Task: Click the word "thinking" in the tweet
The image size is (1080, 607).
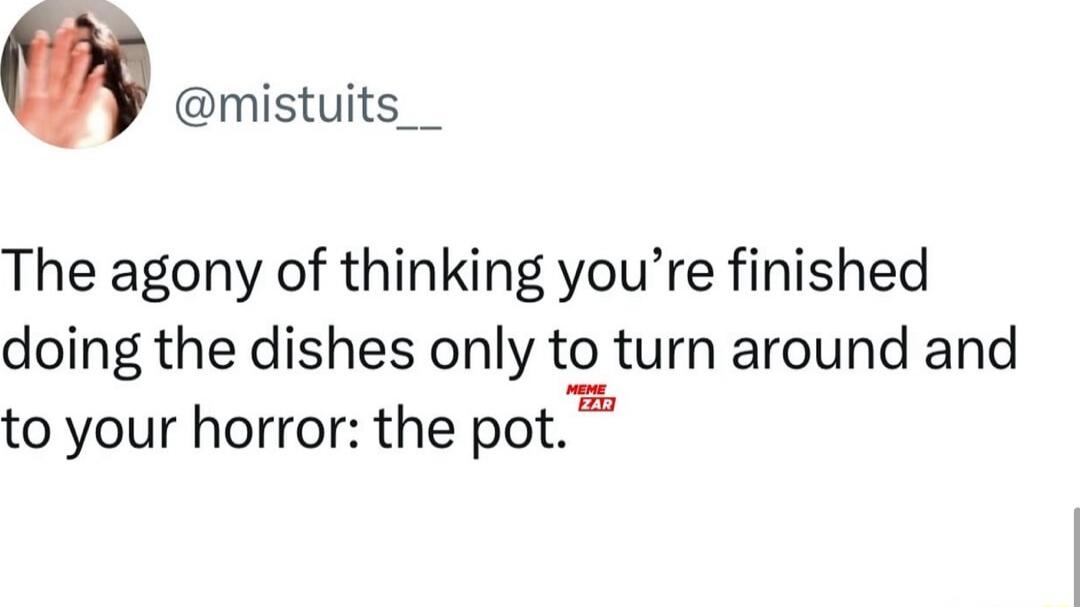Action: (442, 271)
